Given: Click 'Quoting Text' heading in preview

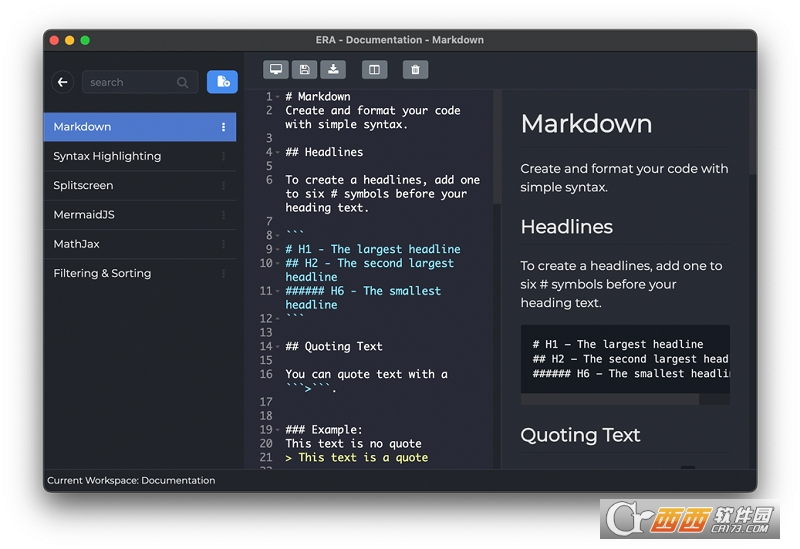Looking at the screenshot, I should (580, 435).
